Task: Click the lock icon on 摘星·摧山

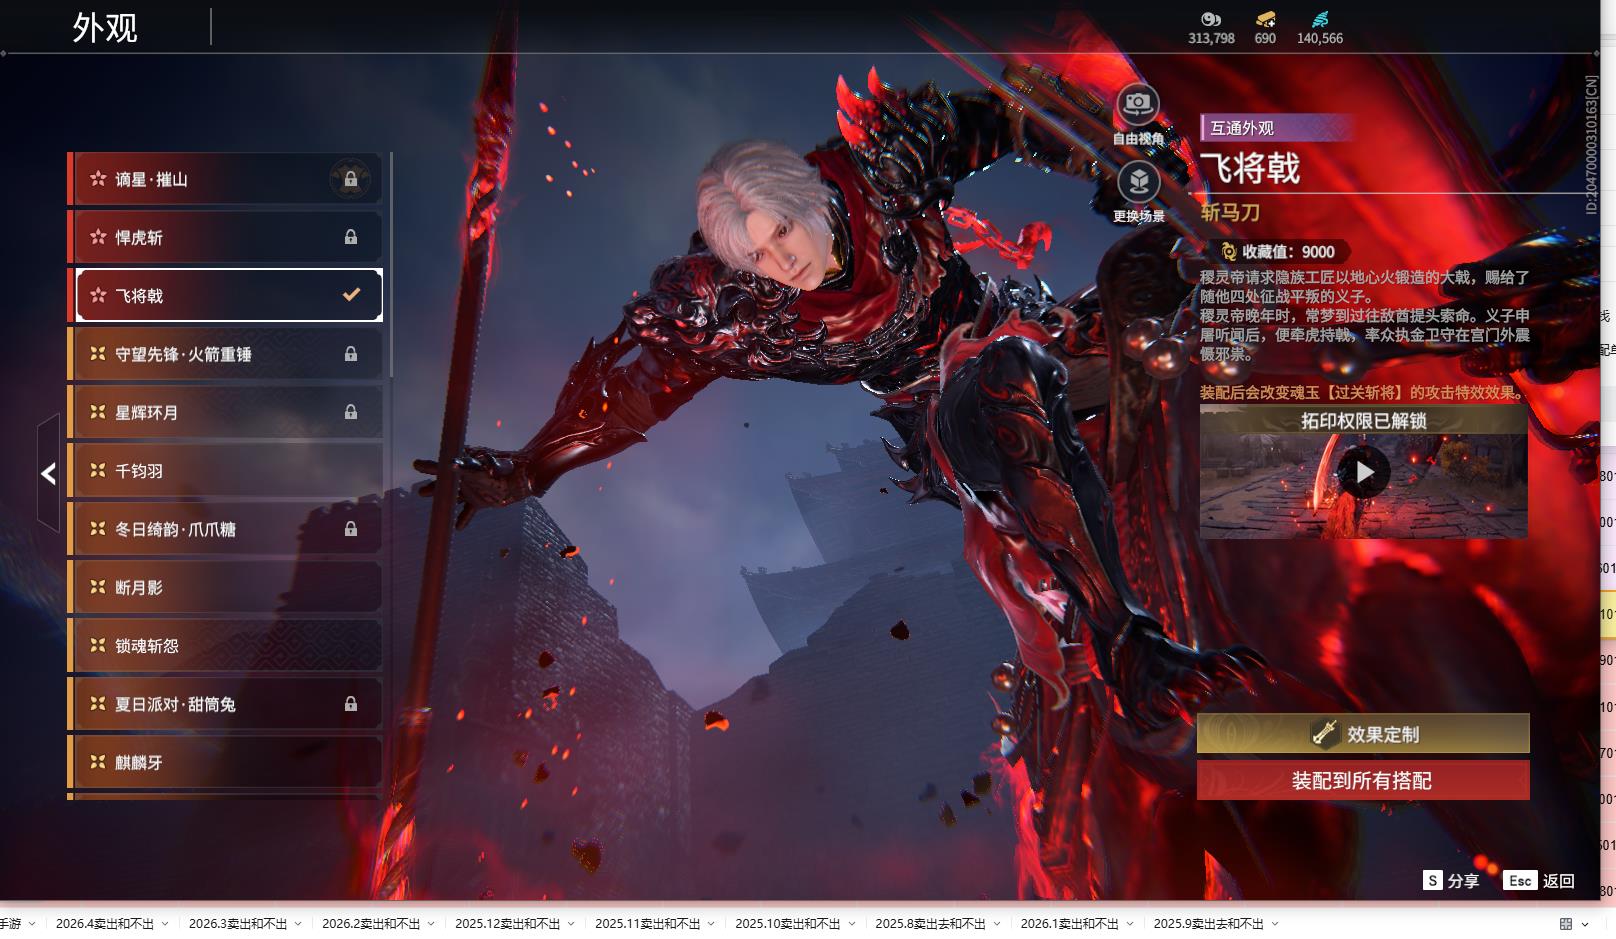Action: (351, 179)
